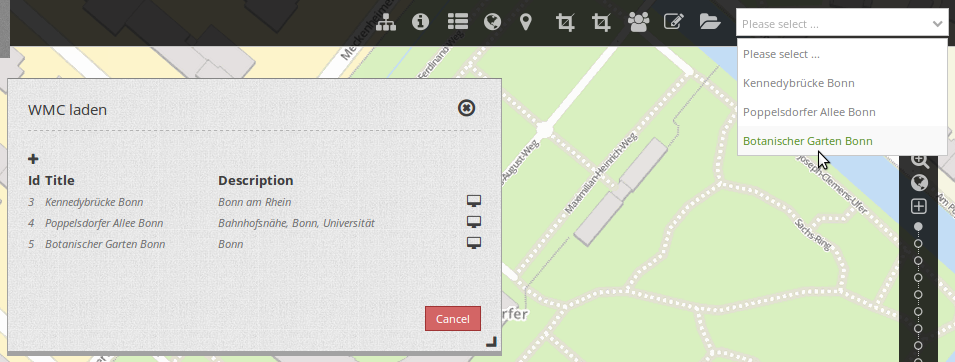
Task: Activate the feature info icon
Action: pyautogui.click(x=420, y=22)
